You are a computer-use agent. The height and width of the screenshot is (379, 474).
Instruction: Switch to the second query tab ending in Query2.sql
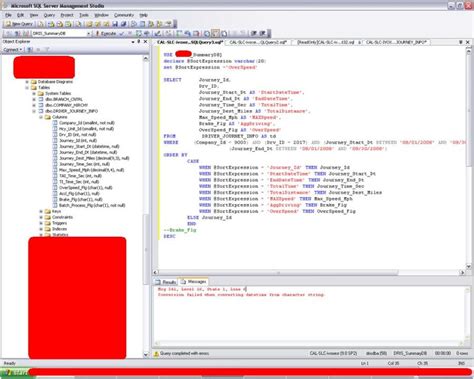[259, 42]
